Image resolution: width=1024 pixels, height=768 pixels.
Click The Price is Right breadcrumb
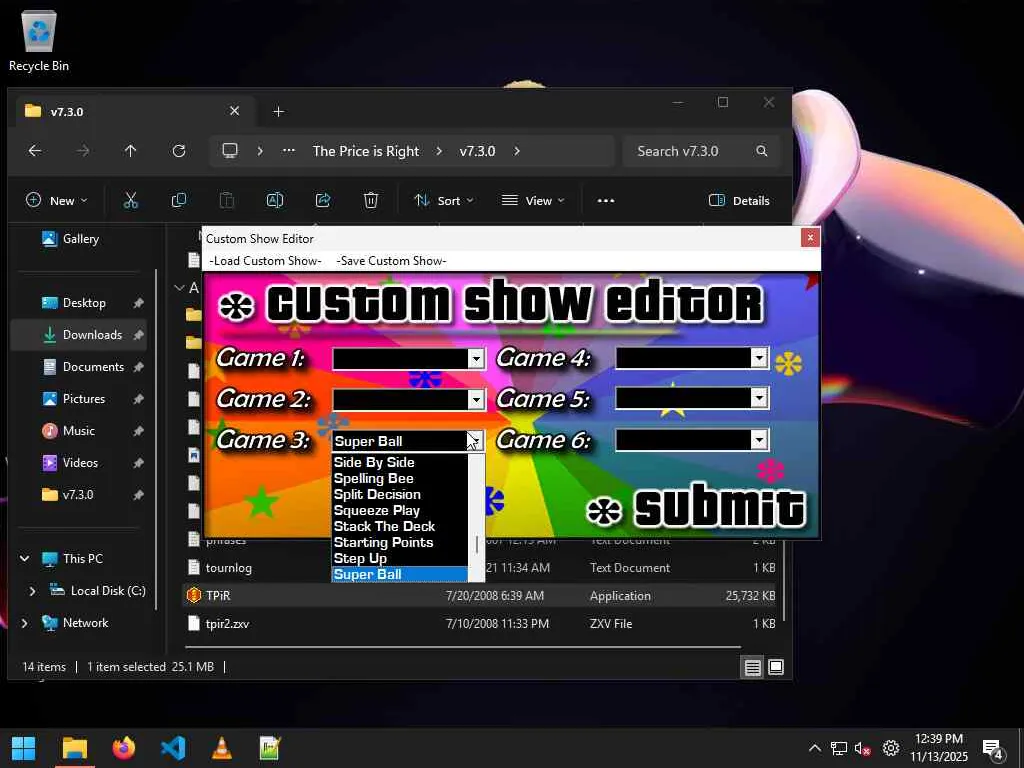coord(366,151)
